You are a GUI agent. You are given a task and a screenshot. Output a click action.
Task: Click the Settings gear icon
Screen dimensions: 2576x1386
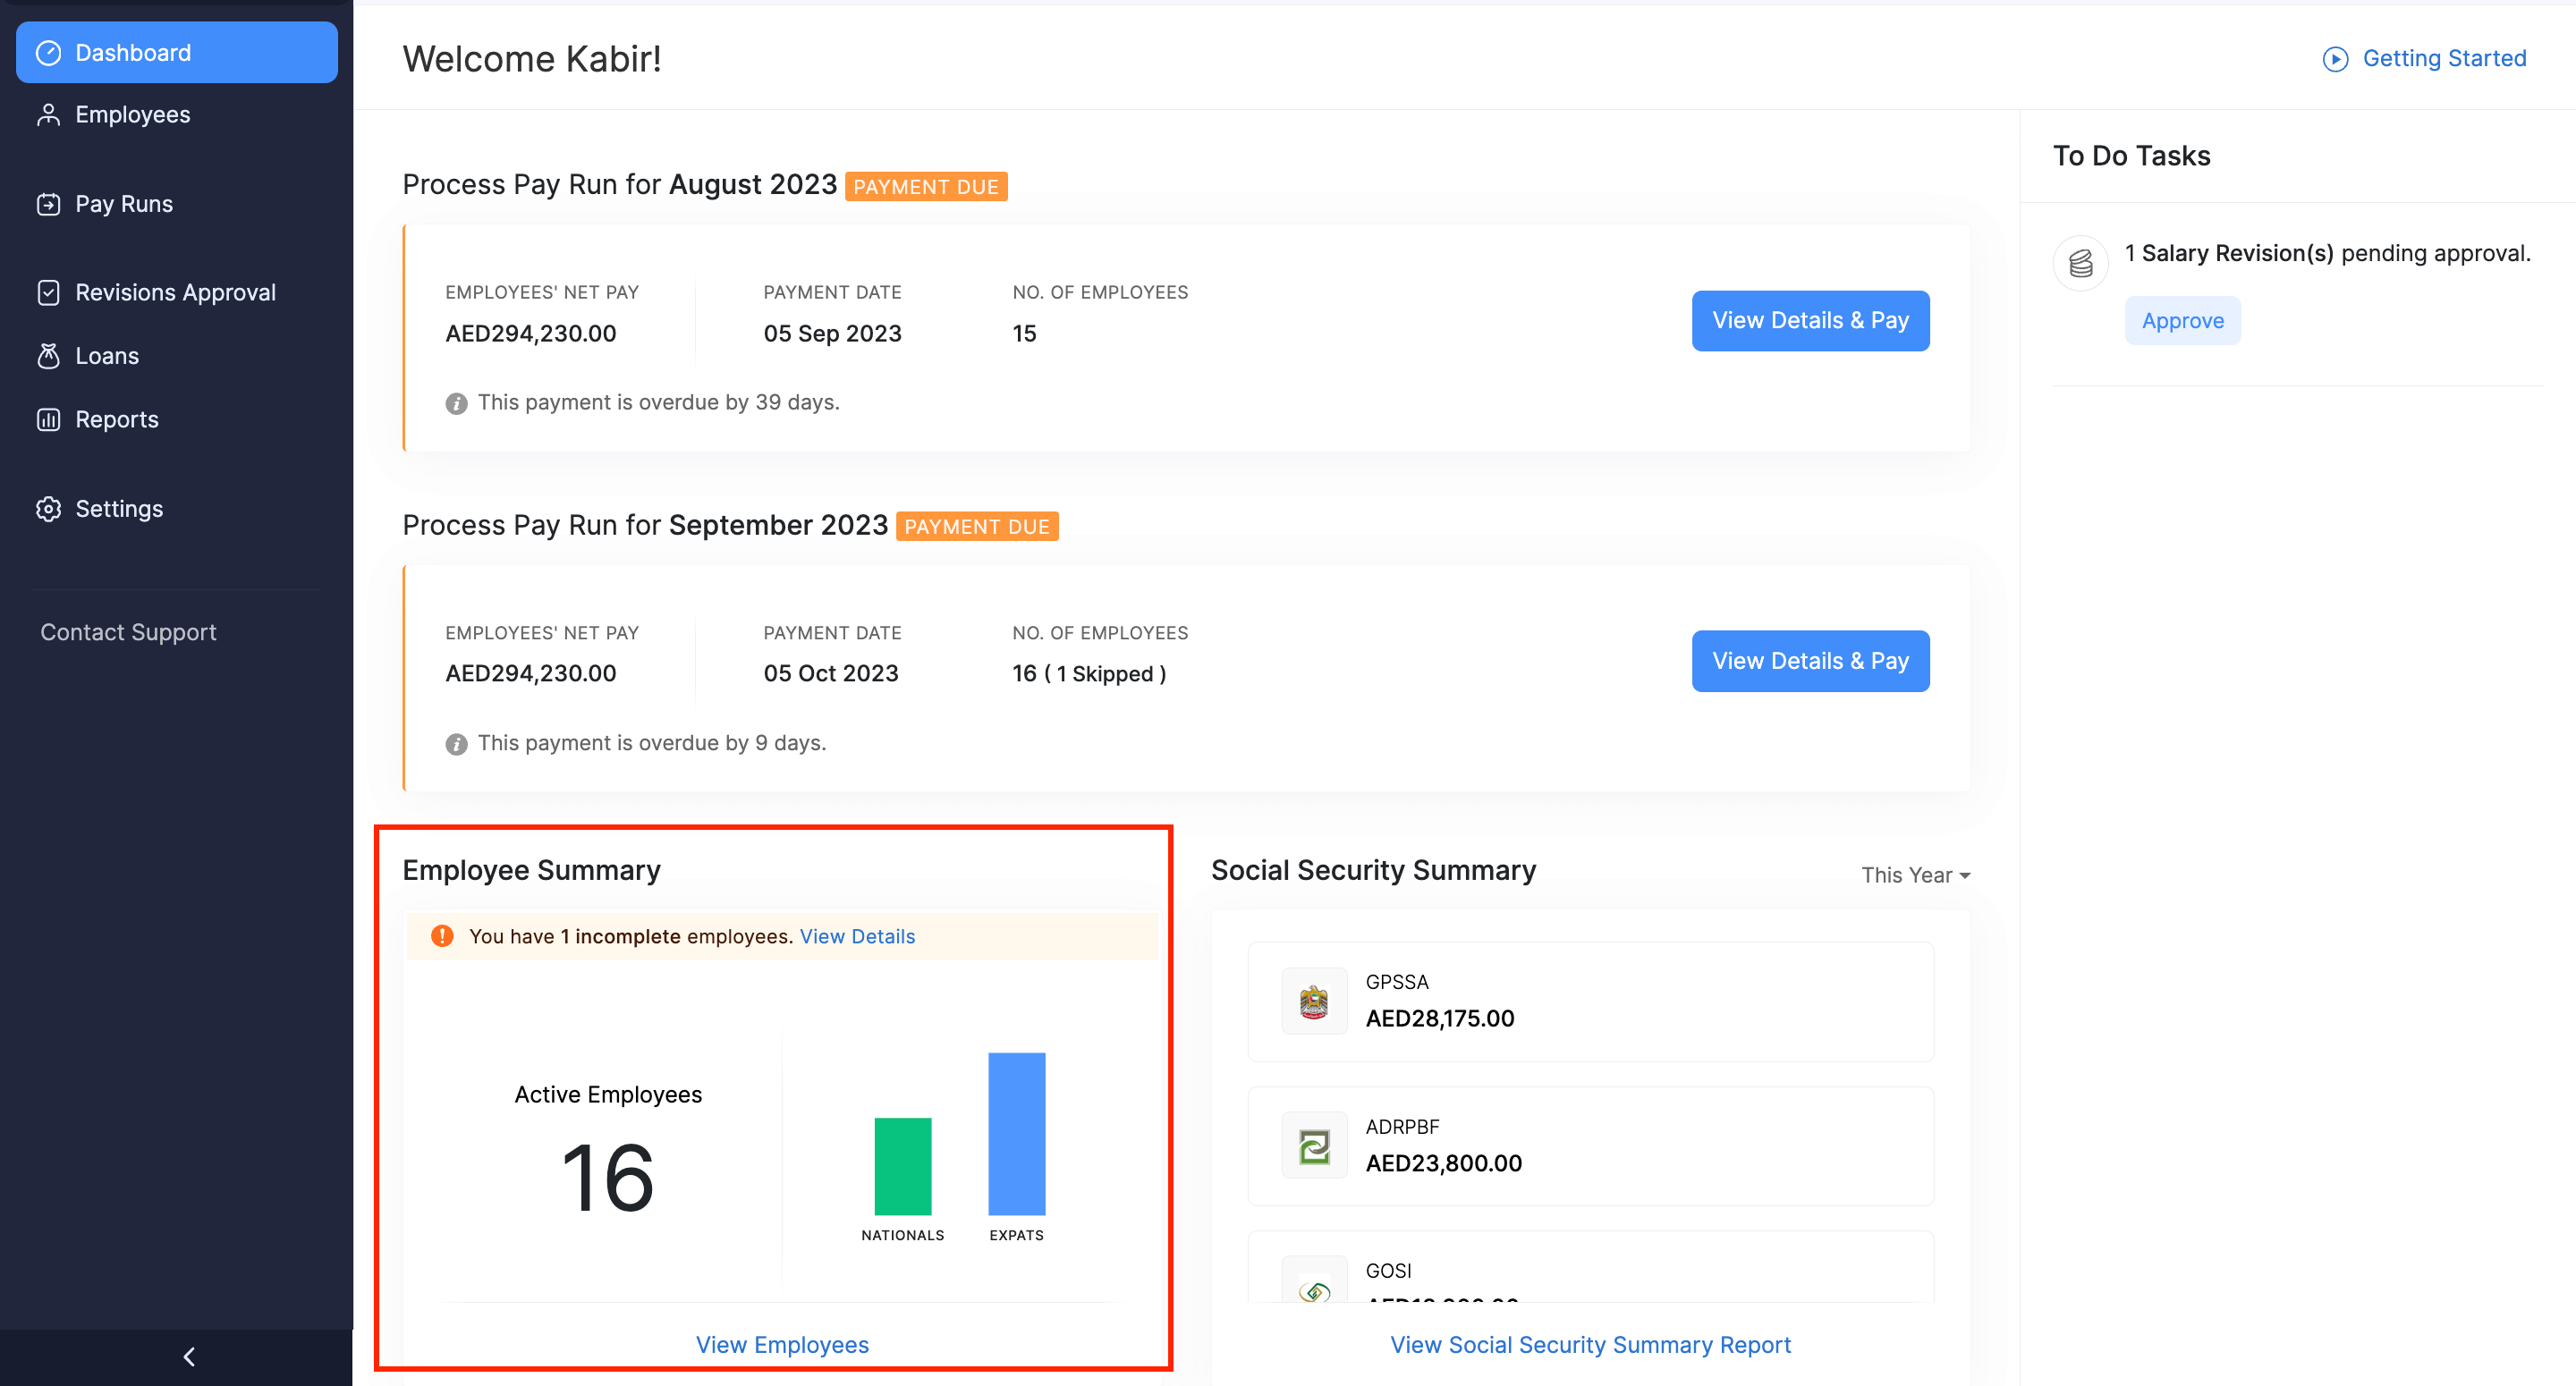pyautogui.click(x=48, y=509)
